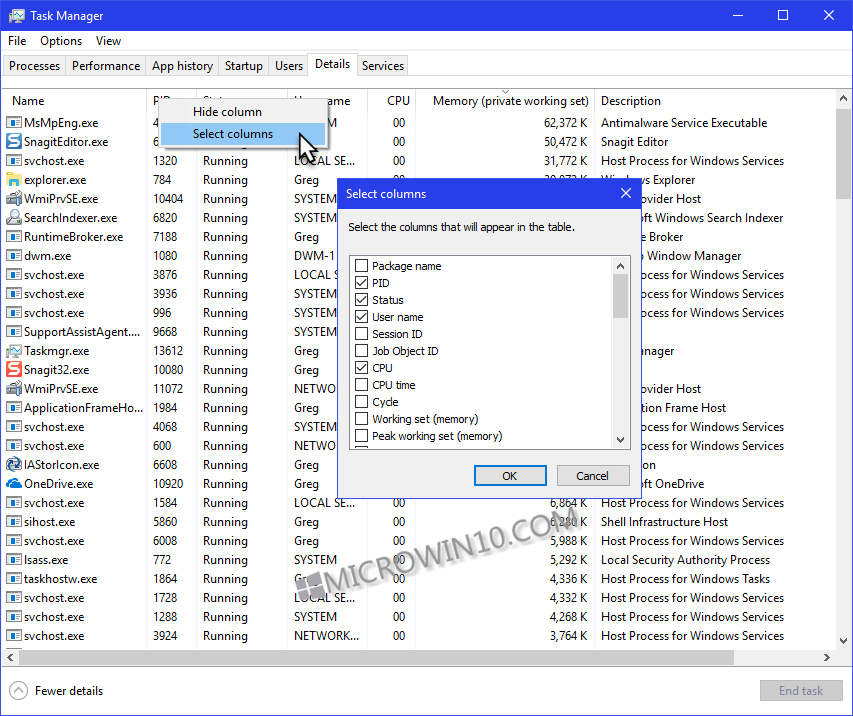The width and height of the screenshot is (853, 716).
Task: Sort by Memory (private working set) header
Action: 505,101
